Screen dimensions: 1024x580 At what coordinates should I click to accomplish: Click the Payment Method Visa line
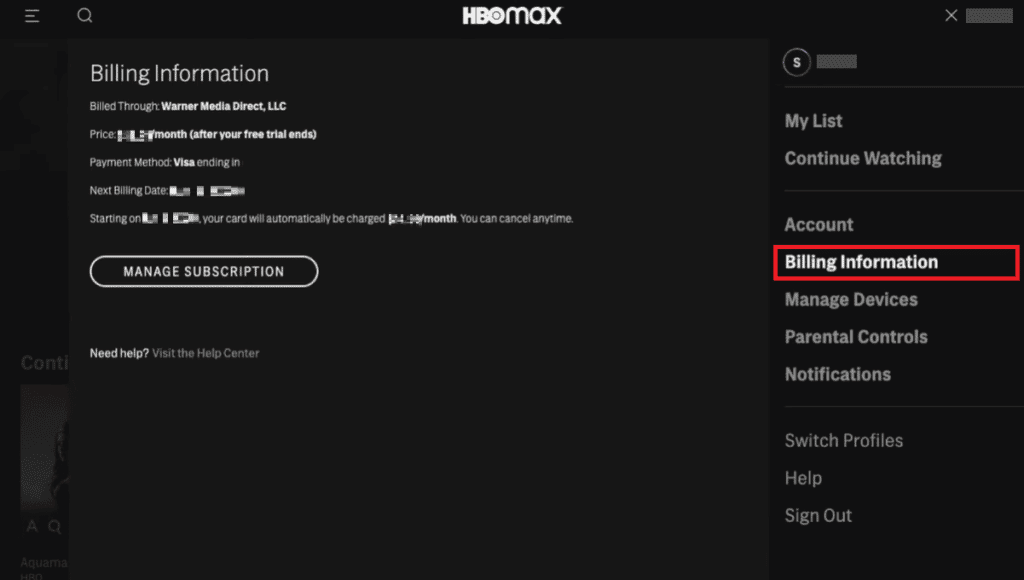click(165, 162)
